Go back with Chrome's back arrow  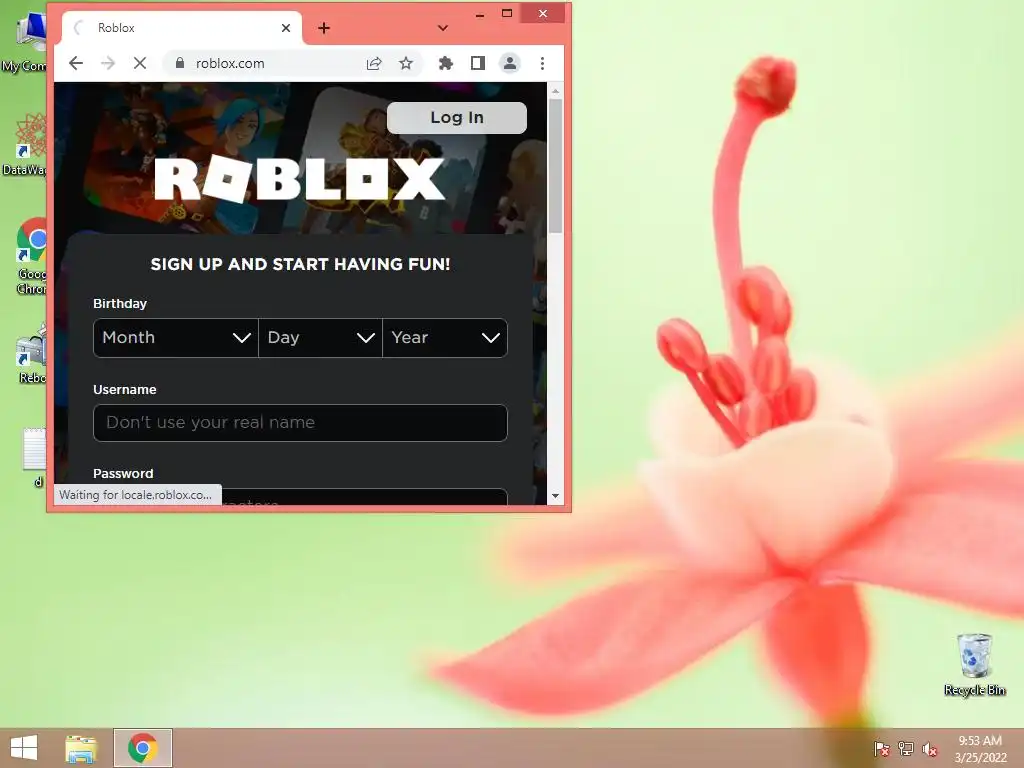pyautogui.click(x=76, y=63)
